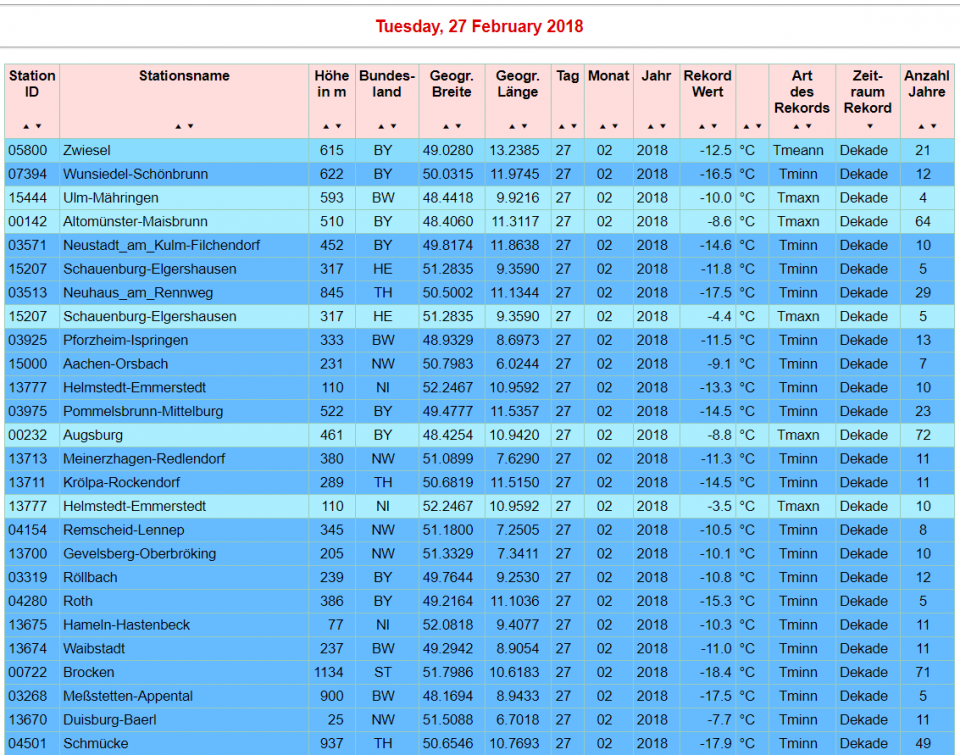Click the -17.9 record value for Schmücke
Image resolution: width=960 pixels, height=755 pixels.
(710, 743)
